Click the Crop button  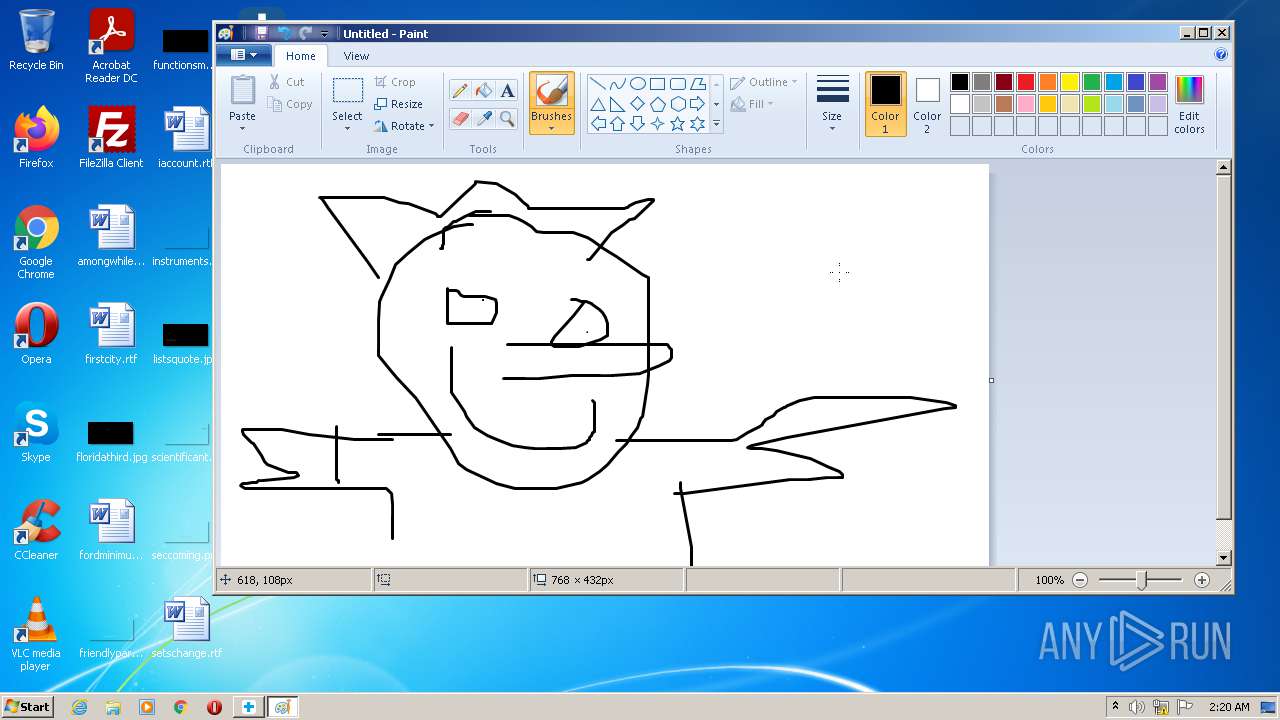pyautogui.click(x=395, y=82)
